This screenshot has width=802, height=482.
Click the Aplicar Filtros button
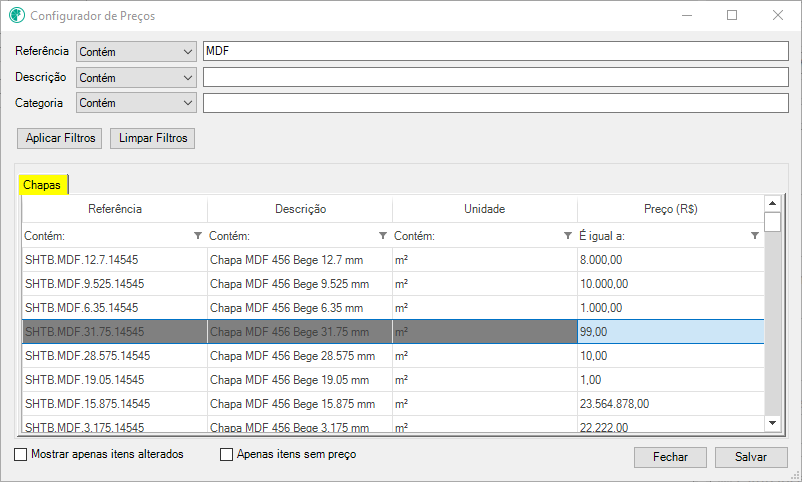pos(60,138)
